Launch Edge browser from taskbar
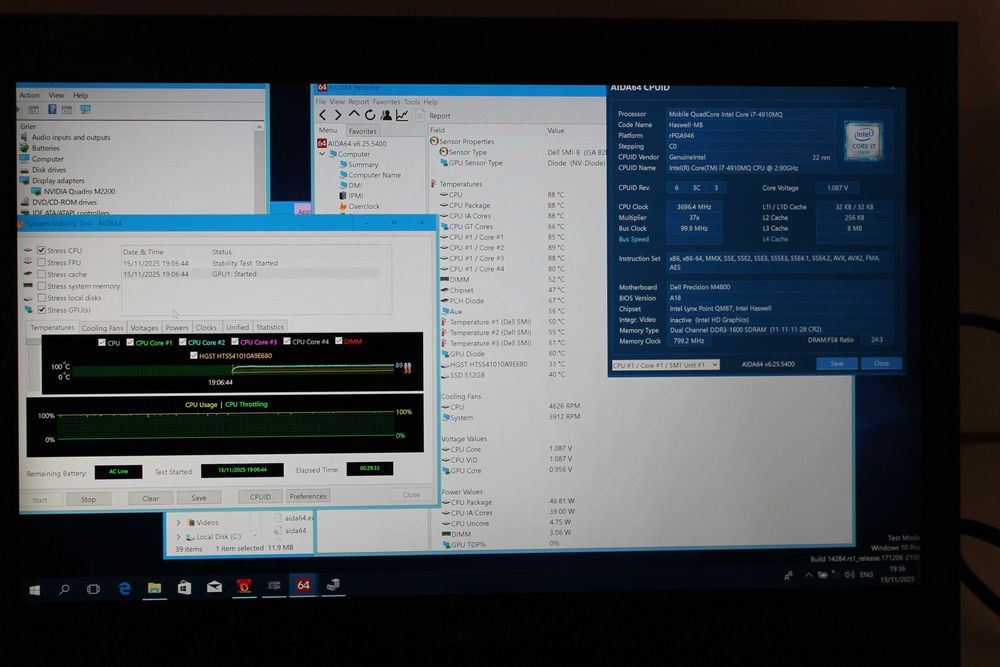1000x667 pixels. [x=124, y=589]
